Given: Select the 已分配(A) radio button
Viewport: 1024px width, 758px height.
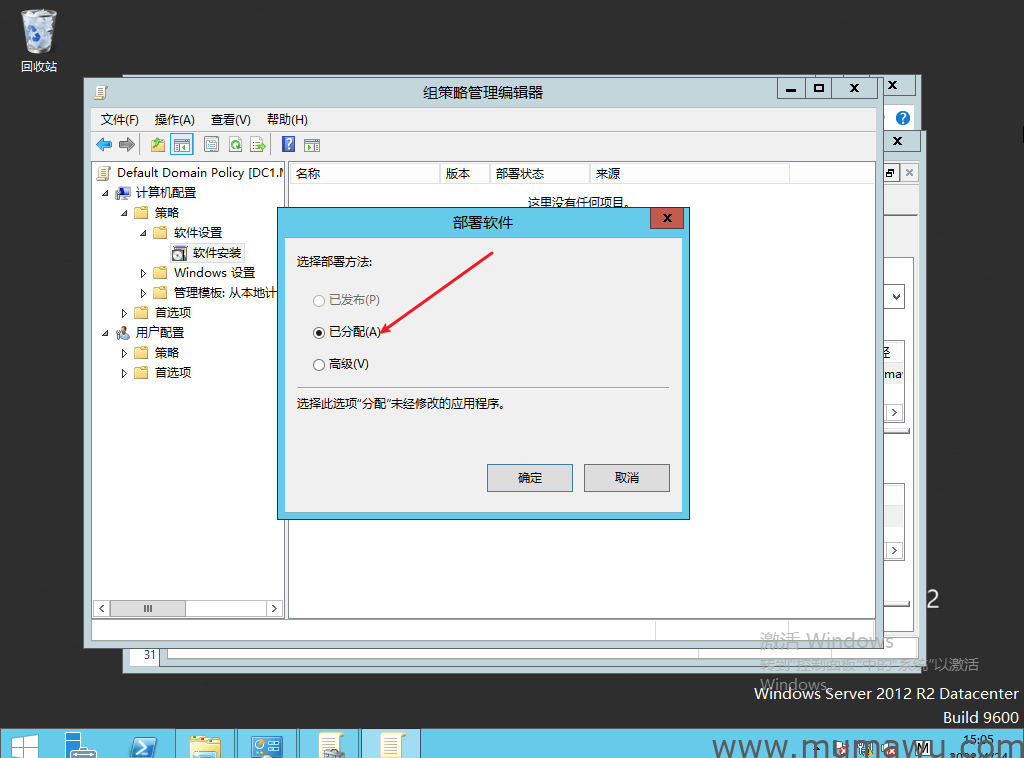Looking at the screenshot, I should tap(319, 332).
